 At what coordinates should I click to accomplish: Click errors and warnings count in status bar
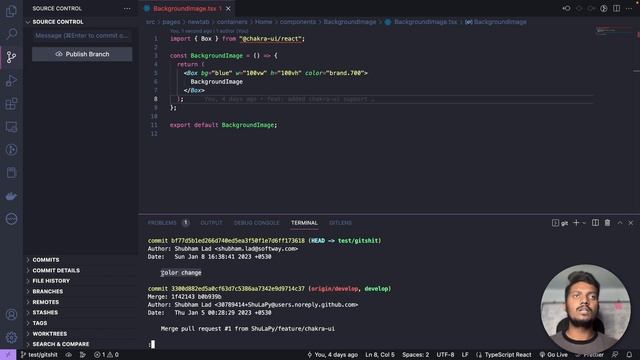click(x=107, y=355)
